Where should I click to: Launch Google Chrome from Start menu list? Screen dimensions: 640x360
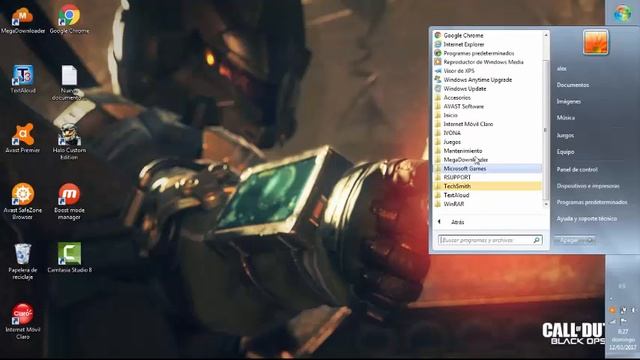coord(488,36)
